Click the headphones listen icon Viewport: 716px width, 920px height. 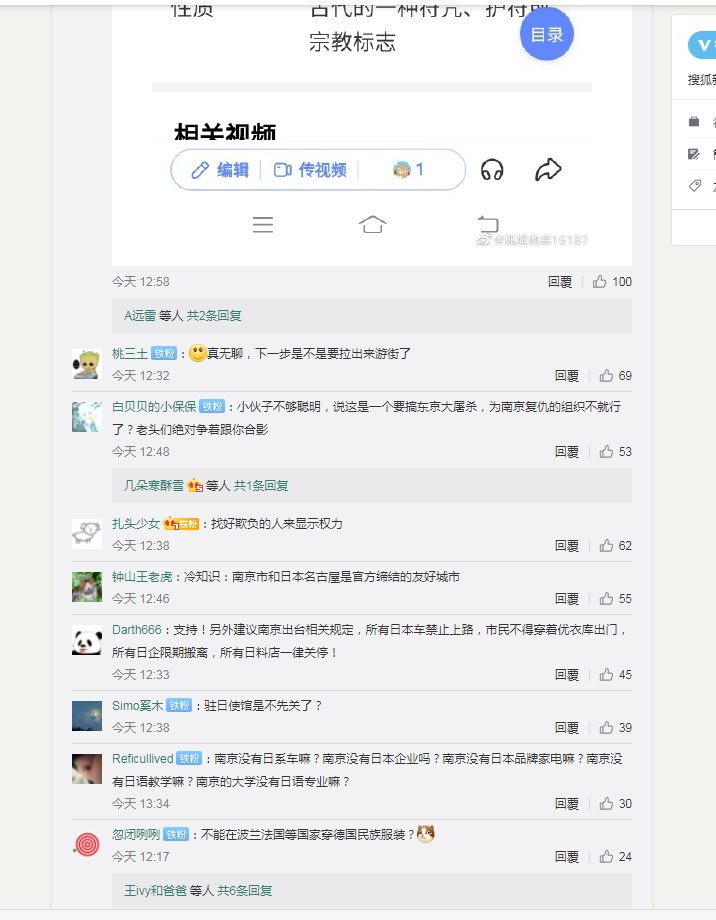click(491, 170)
